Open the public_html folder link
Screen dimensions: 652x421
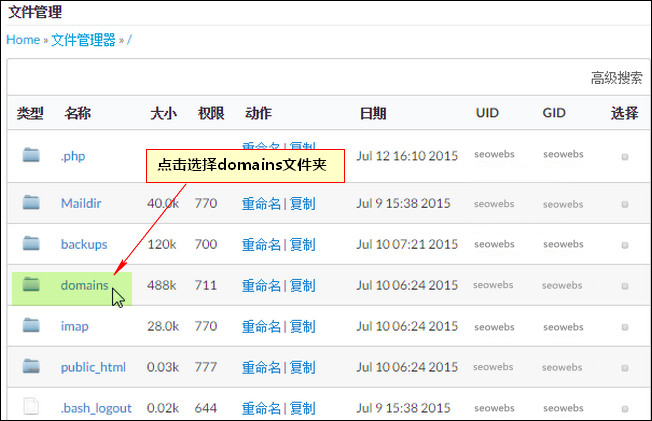tap(93, 367)
